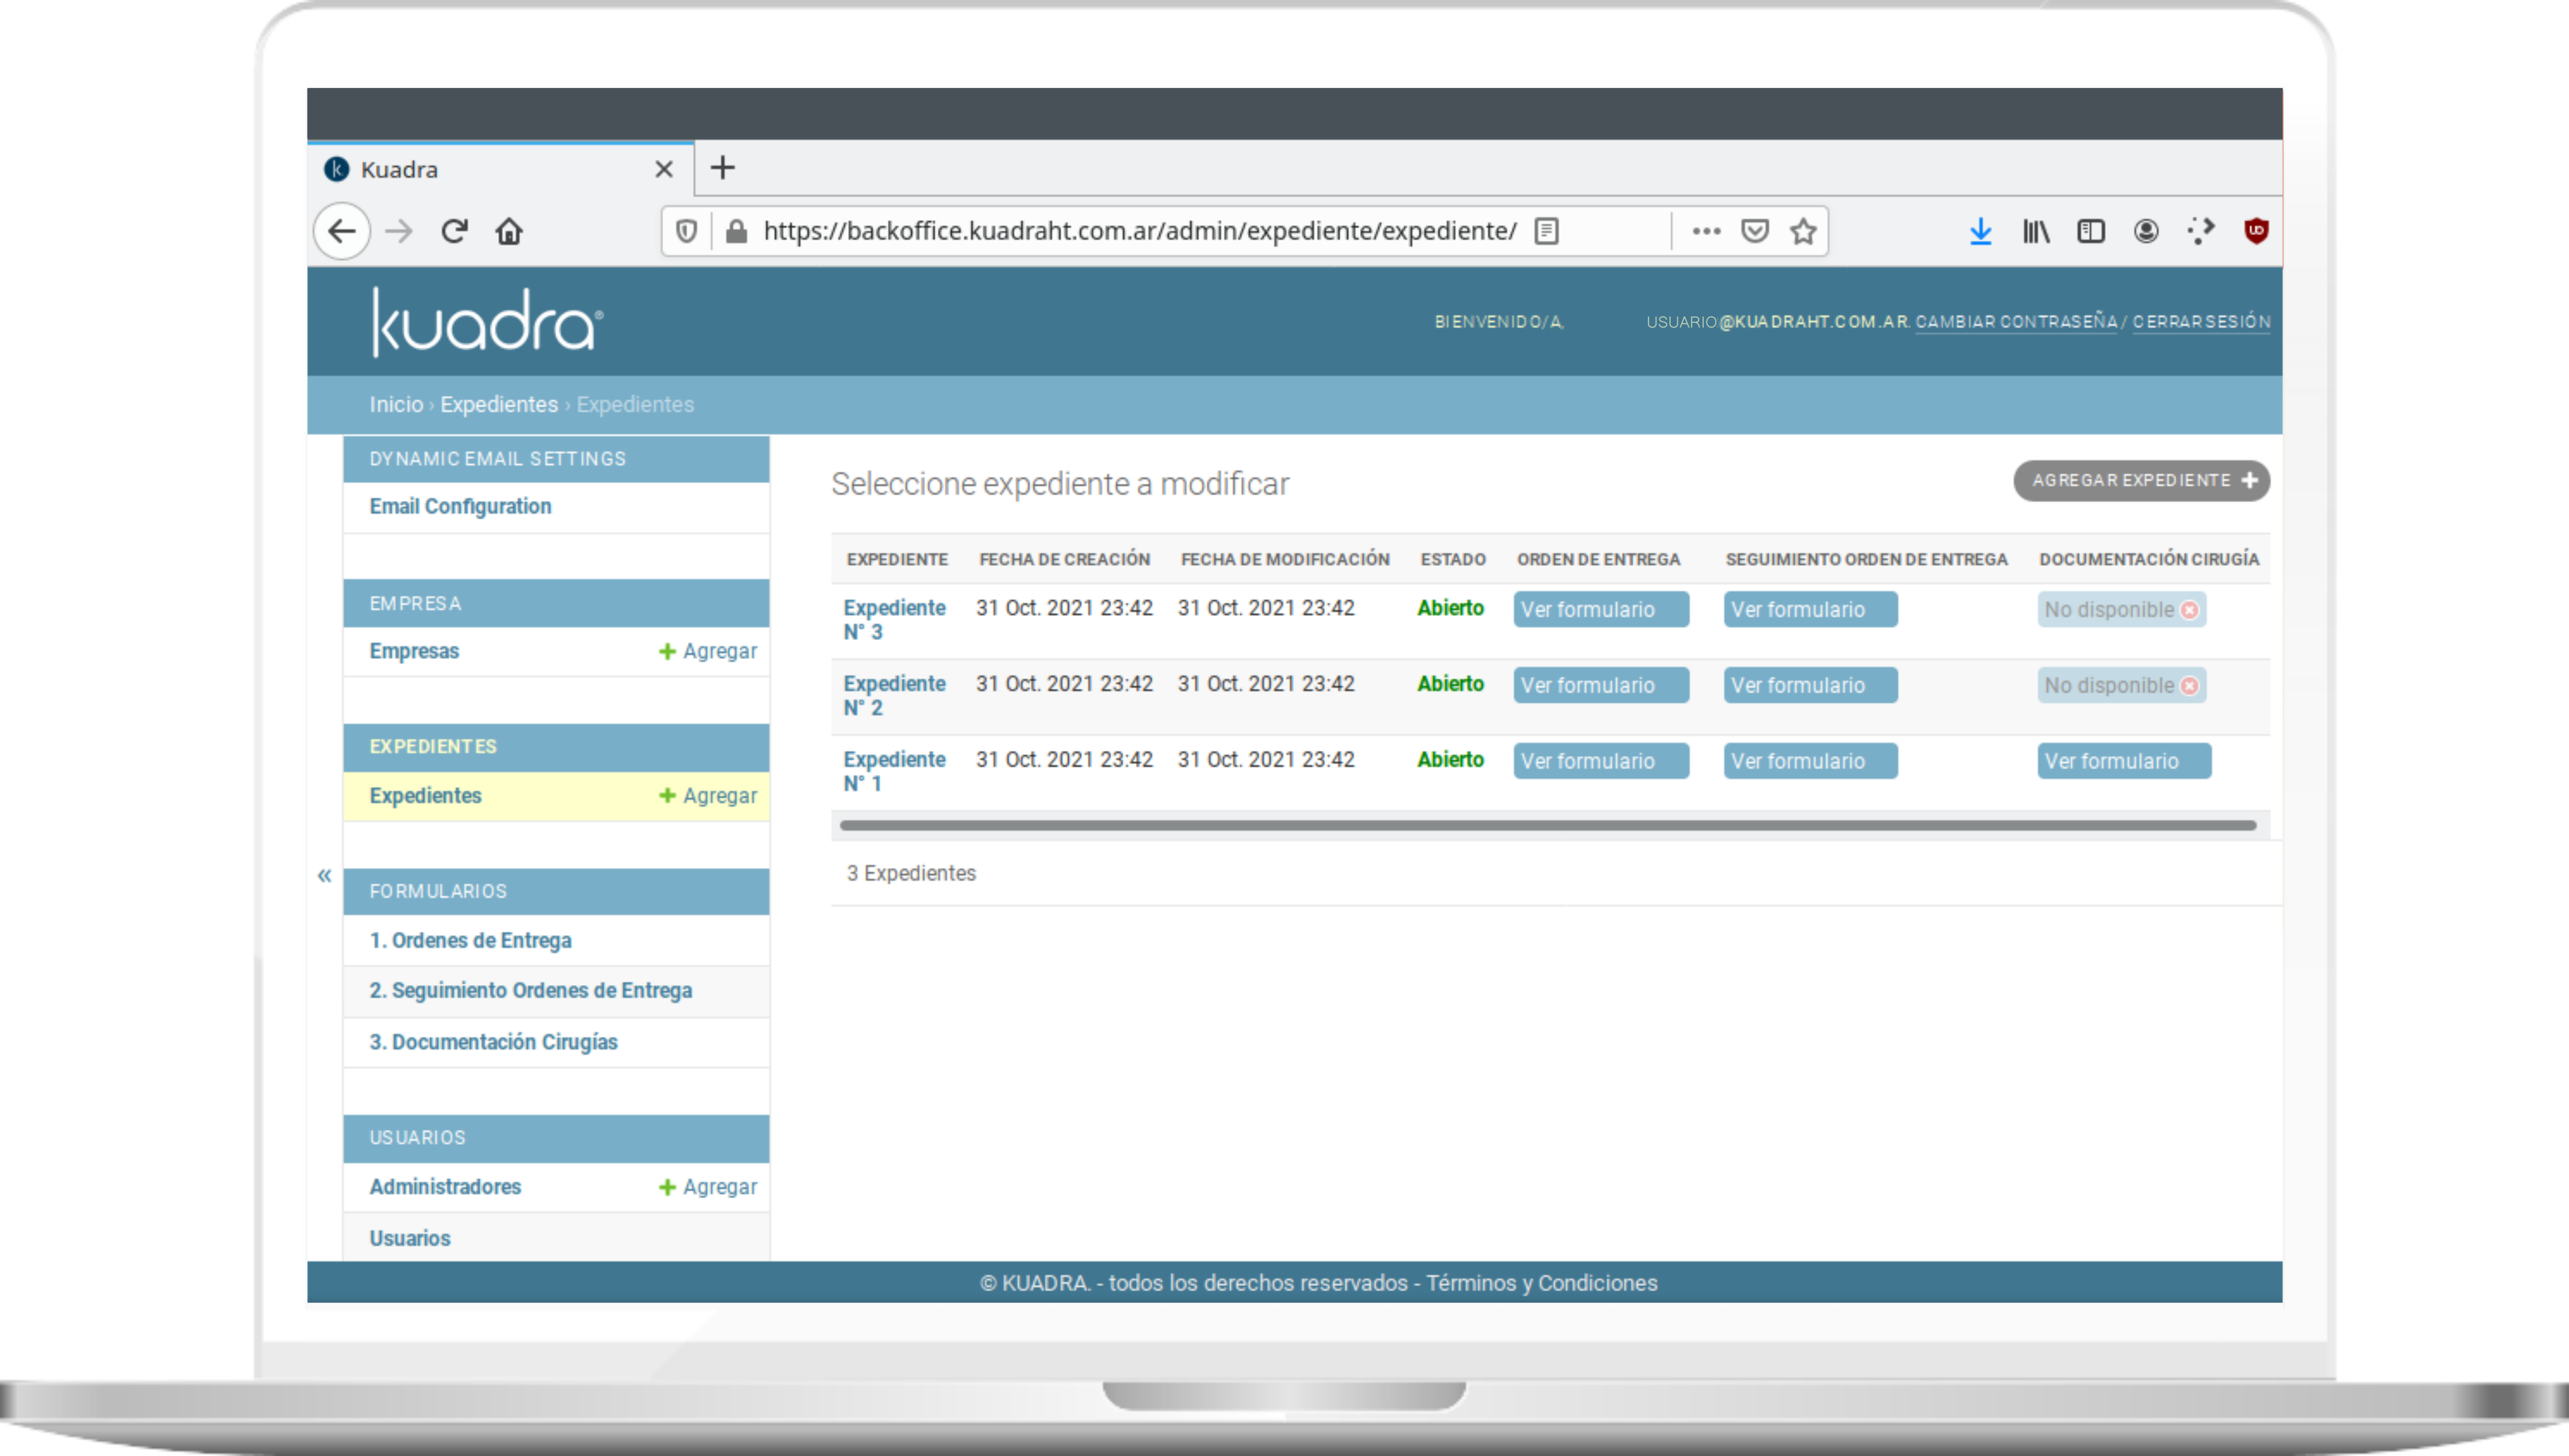
Task: Open a new browser tab with plus
Action: (722, 168)
